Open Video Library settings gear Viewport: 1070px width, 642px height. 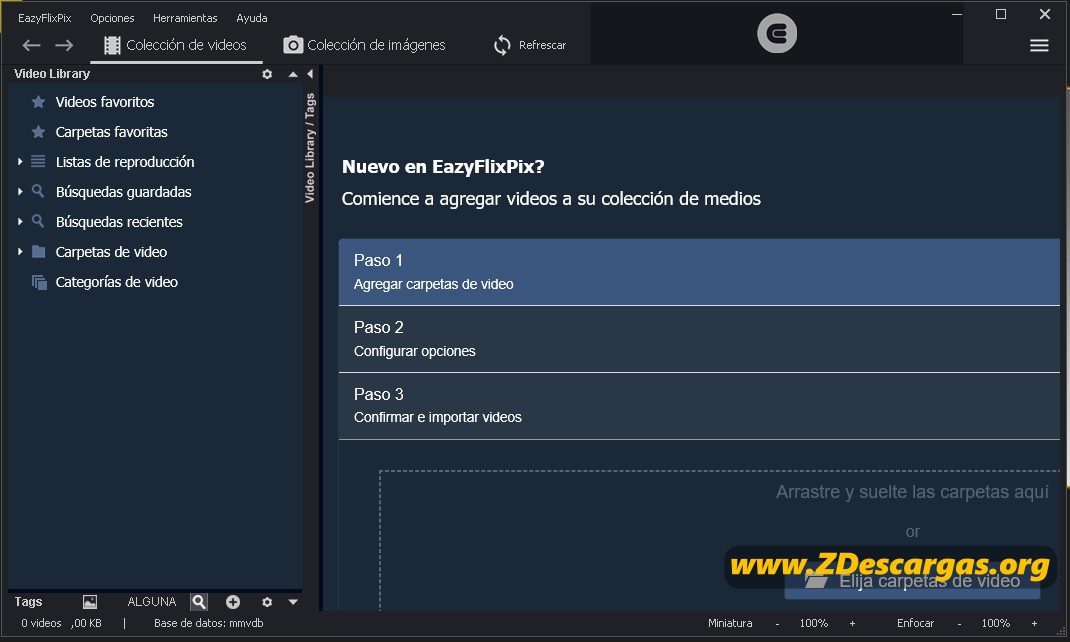[268, 74]
